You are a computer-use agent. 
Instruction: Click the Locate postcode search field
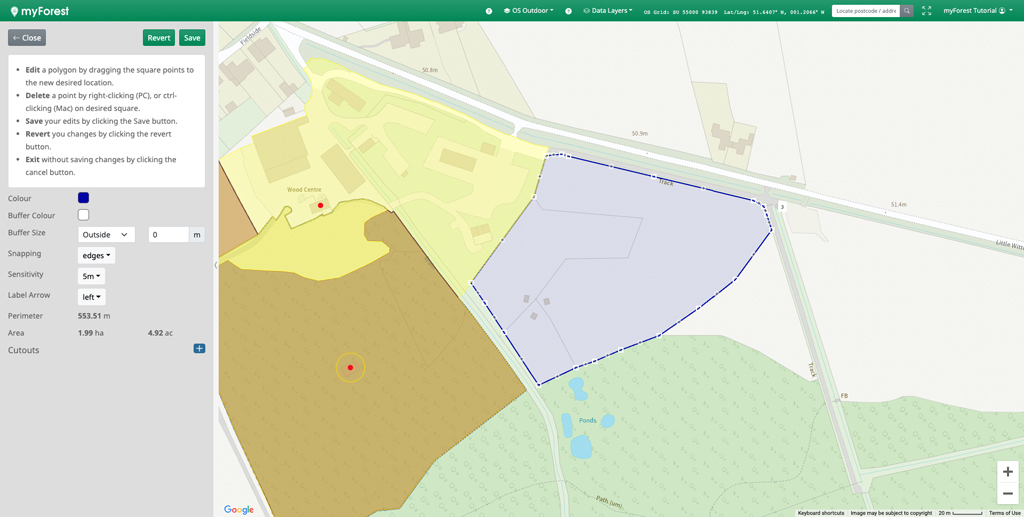point(865,11)
